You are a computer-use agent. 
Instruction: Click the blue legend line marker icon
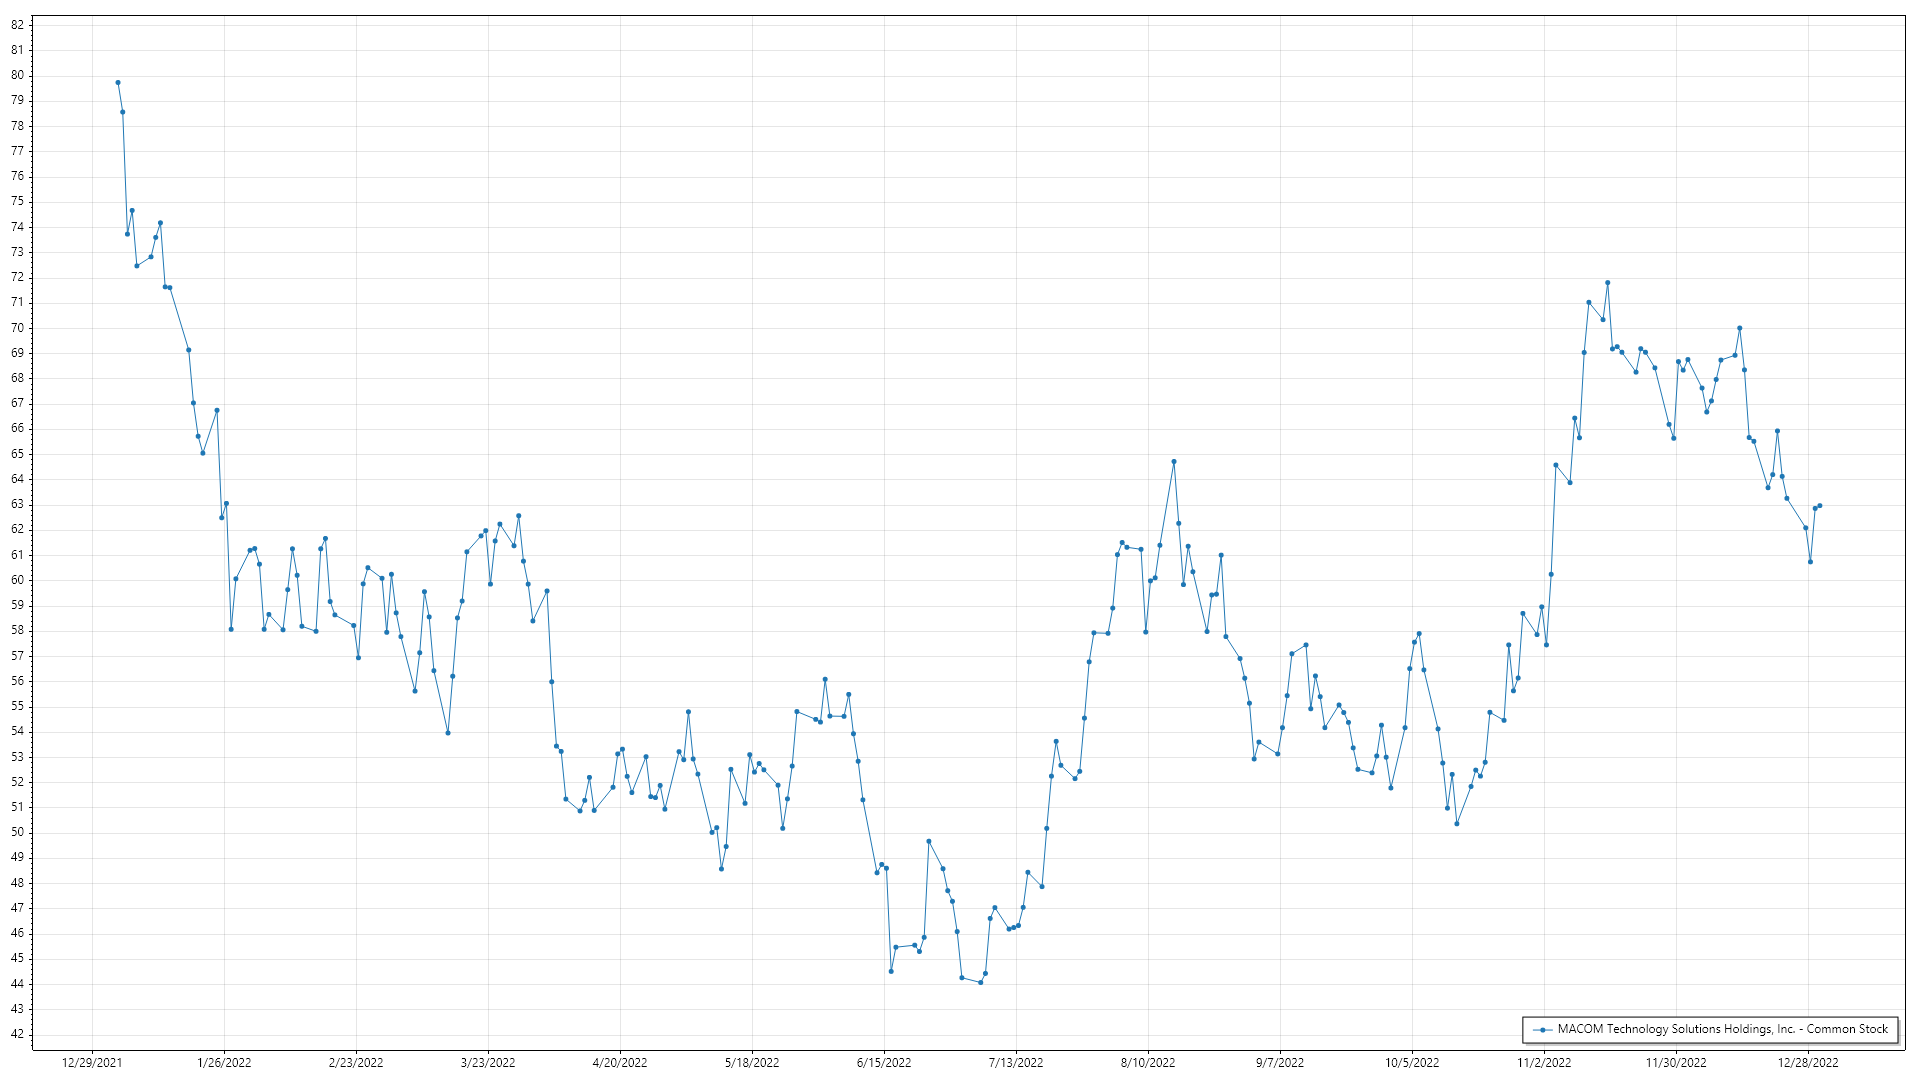[1544, 1030]
